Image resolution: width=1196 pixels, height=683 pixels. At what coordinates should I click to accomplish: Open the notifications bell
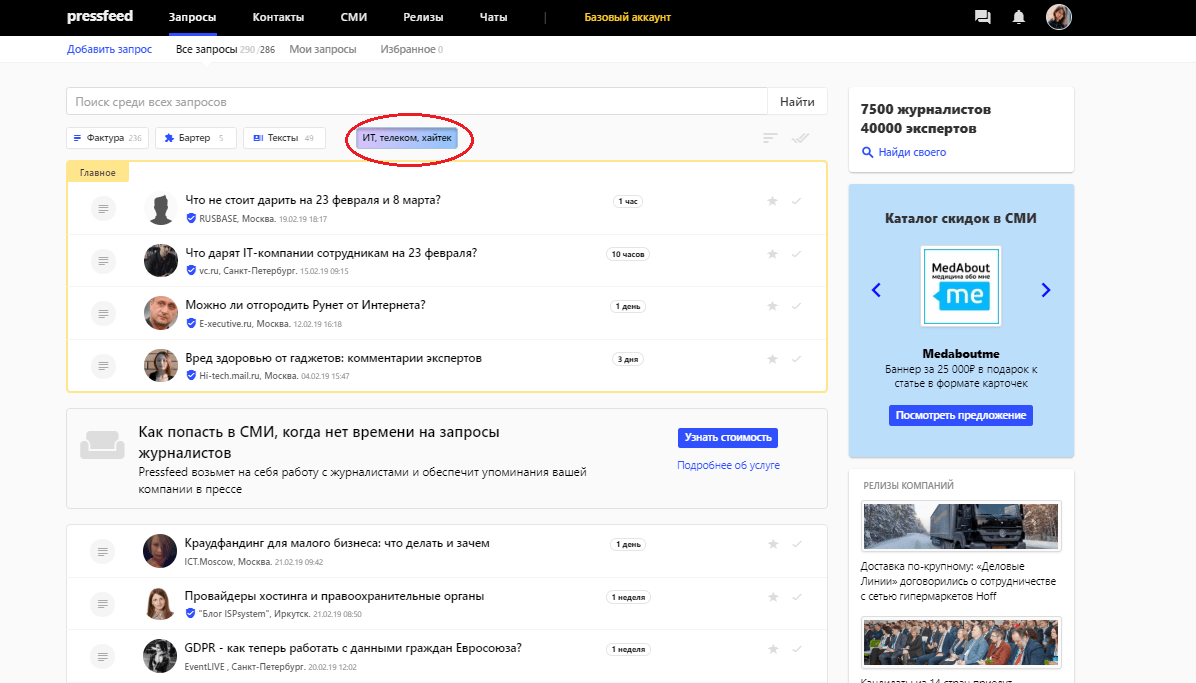point(1018,17)
